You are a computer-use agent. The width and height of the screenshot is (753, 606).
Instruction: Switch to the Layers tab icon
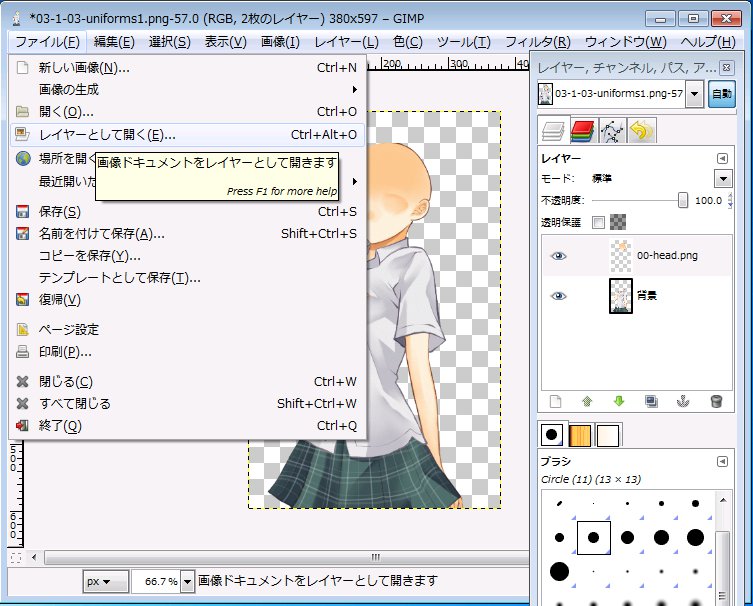click(x=553, y=130)
